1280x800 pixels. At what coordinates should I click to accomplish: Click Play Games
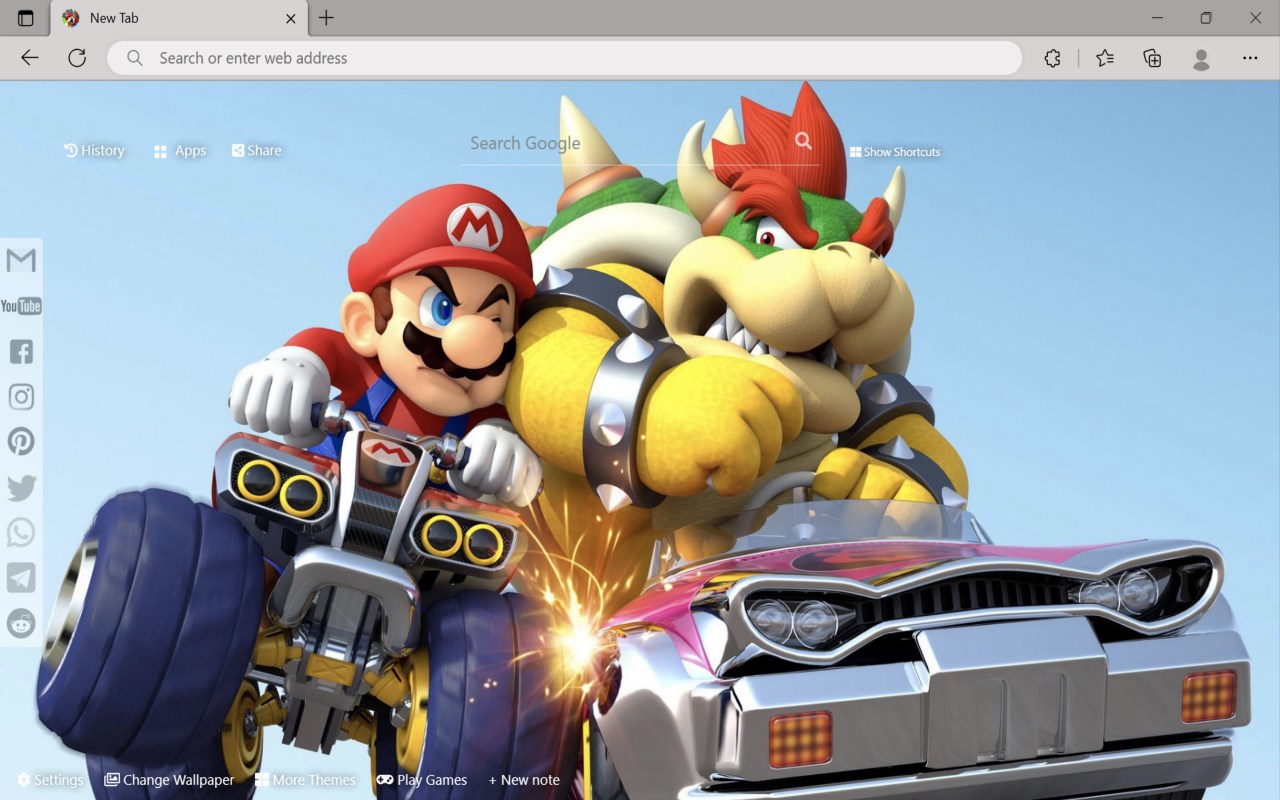(x=422, y=780)
